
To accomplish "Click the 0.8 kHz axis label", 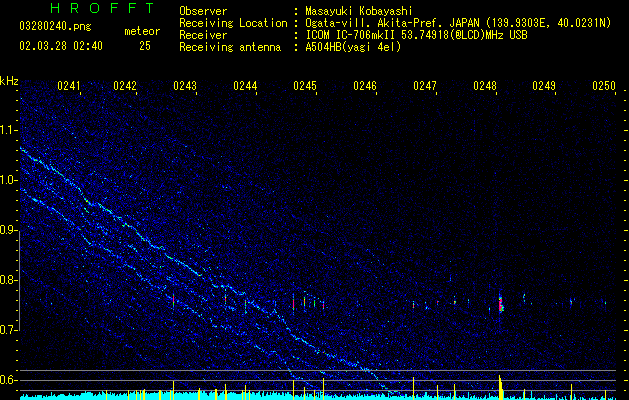I will pos(9,280).
